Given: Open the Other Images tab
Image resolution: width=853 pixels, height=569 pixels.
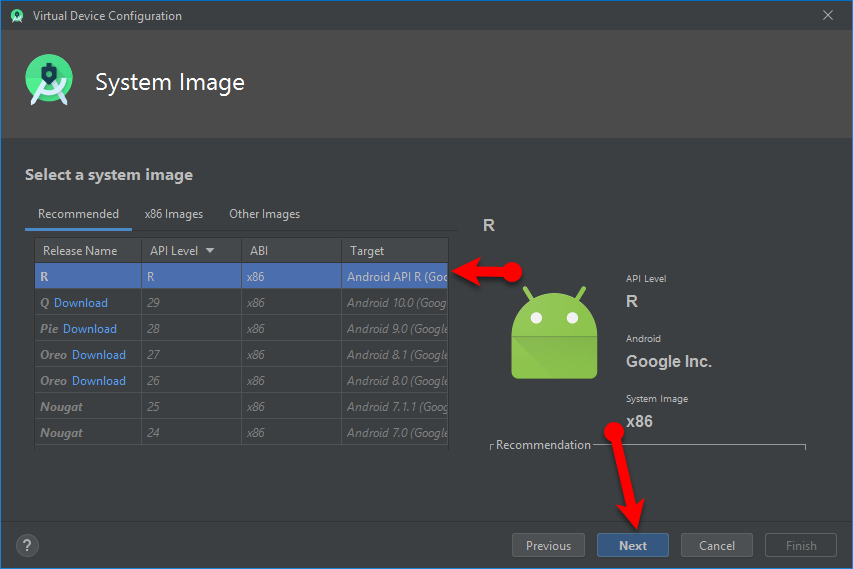Looking at the screenshot, I should click(264, 214).
